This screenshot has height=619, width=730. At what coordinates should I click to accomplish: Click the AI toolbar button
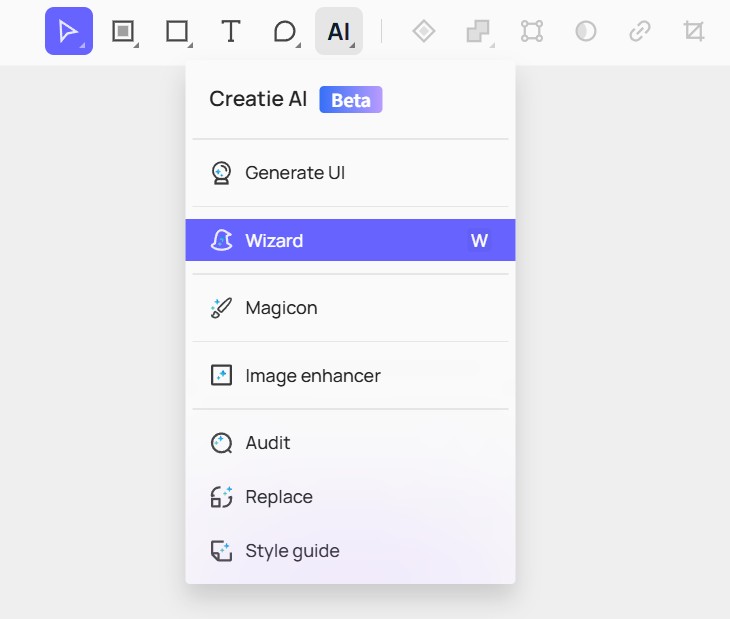339,31
